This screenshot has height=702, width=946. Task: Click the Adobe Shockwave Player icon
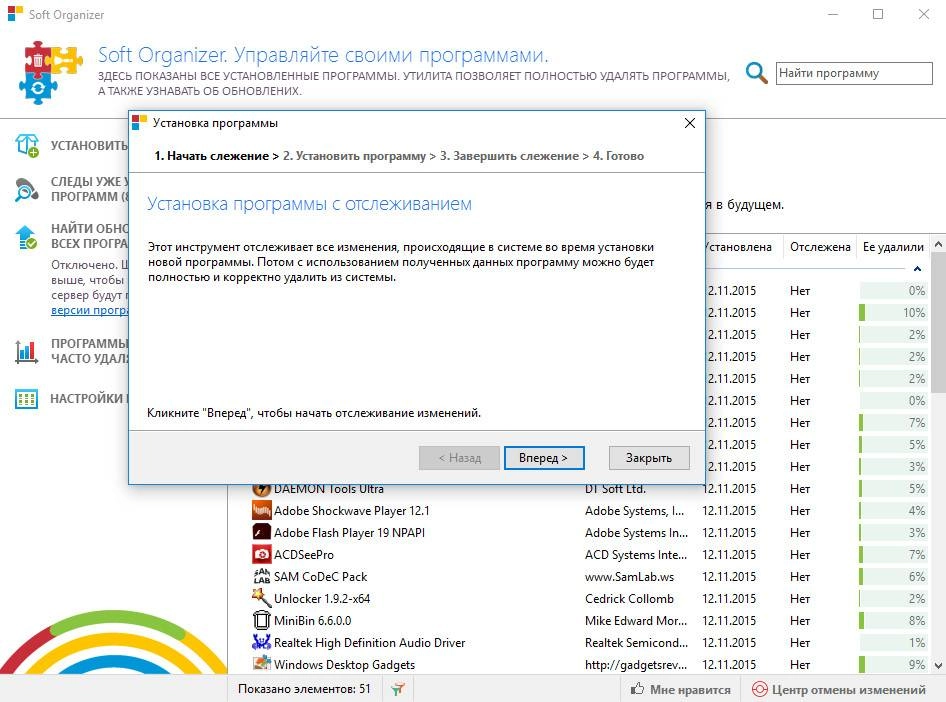(261, 511)
